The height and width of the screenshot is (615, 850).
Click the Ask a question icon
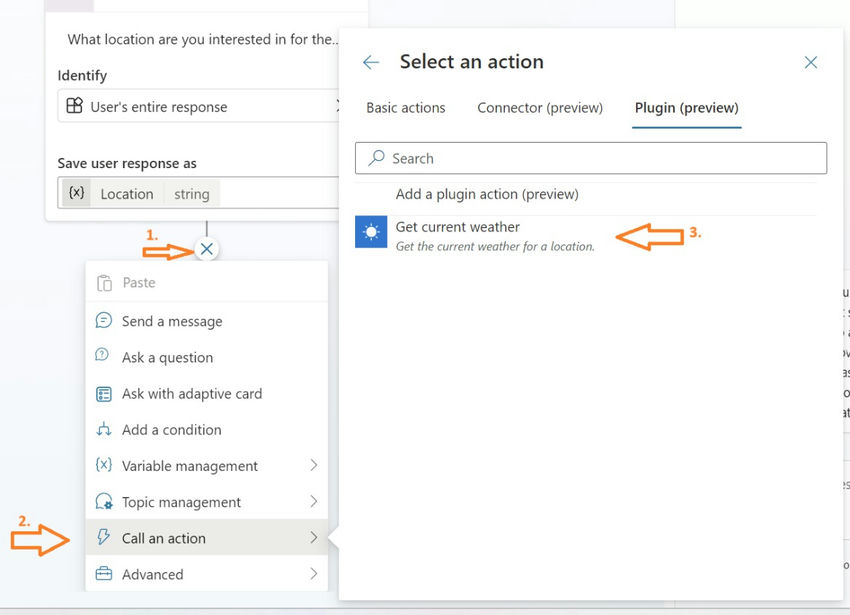click(104, 357)
